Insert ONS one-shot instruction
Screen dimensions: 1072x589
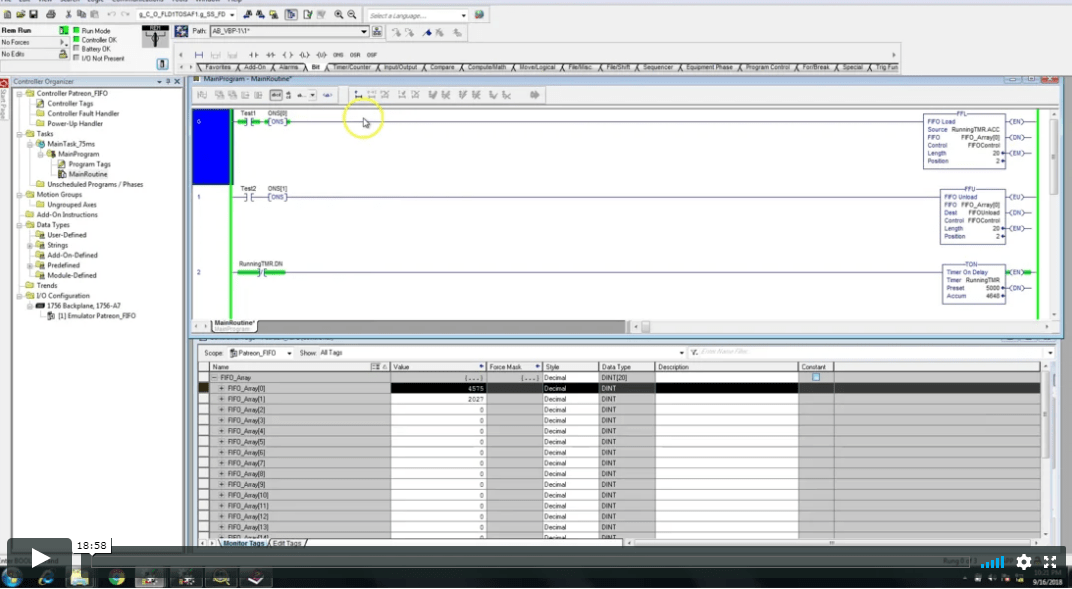pos(338,55)
